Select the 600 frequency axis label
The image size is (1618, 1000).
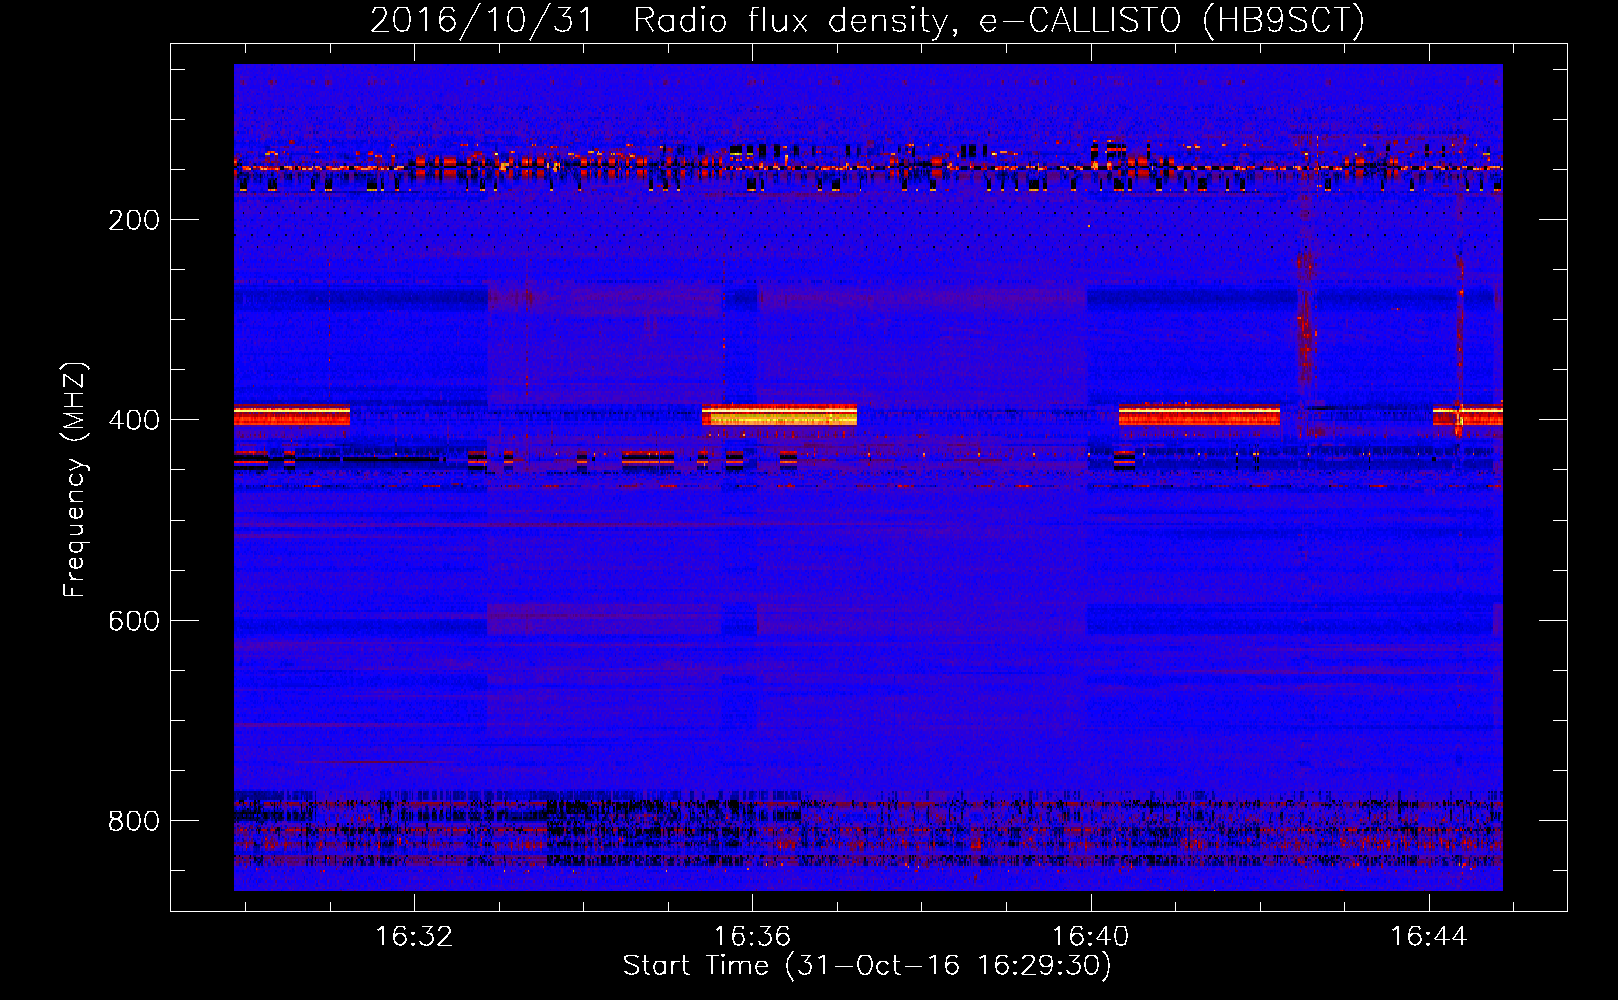134,621
